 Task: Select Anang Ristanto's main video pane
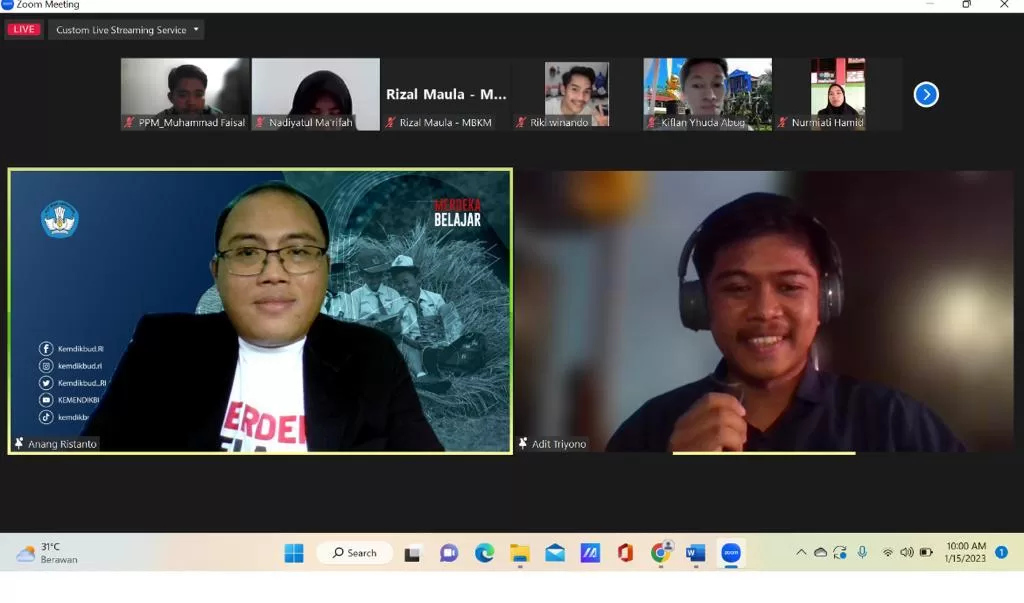click(260, 311)
